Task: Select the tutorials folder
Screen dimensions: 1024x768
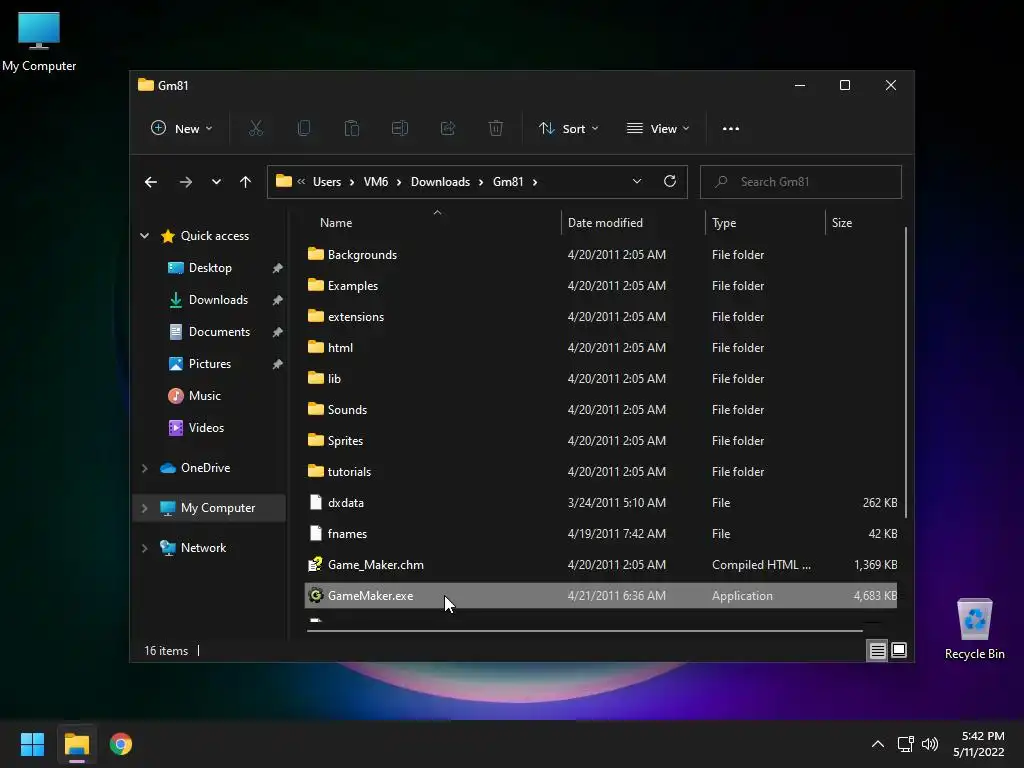Action: [601, 472]
